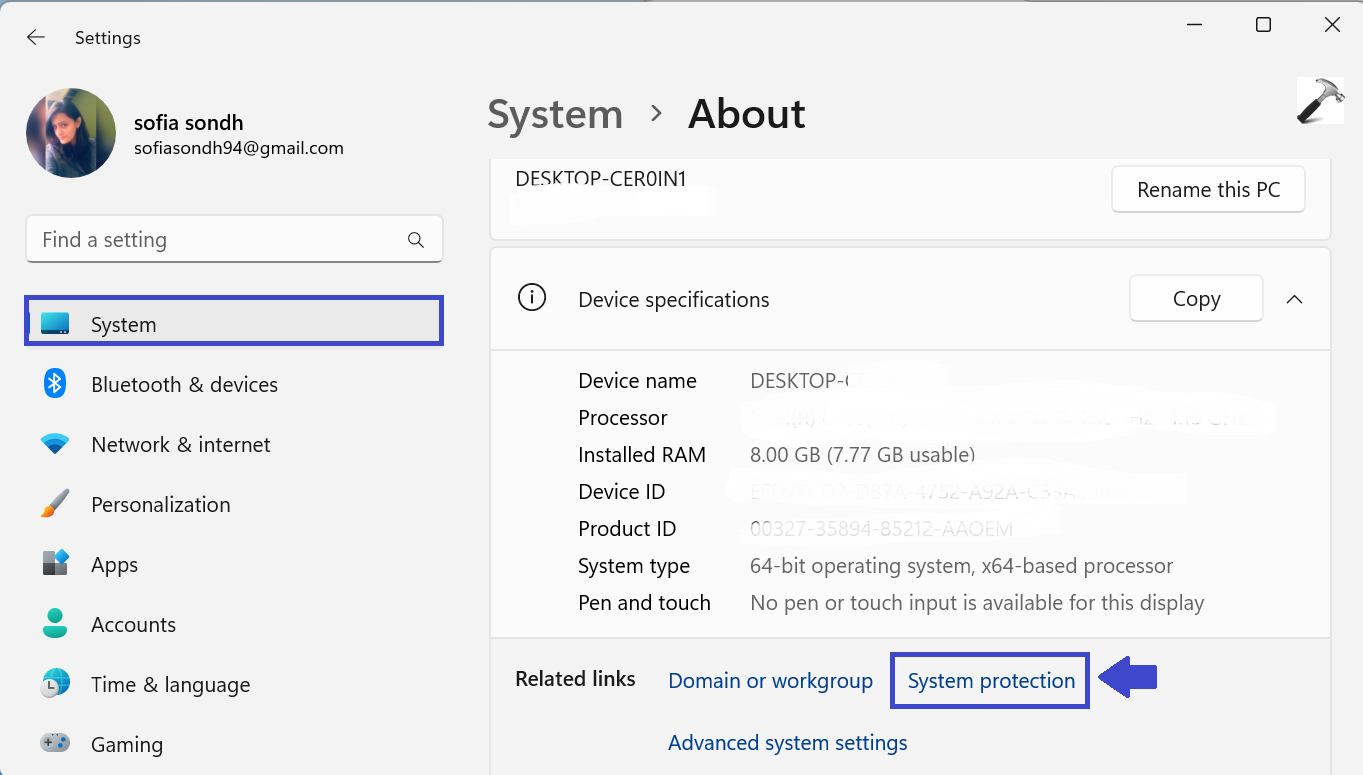Click the Gaming controller icon
This screenshot has width=1363, height=775.
(55, 744)
